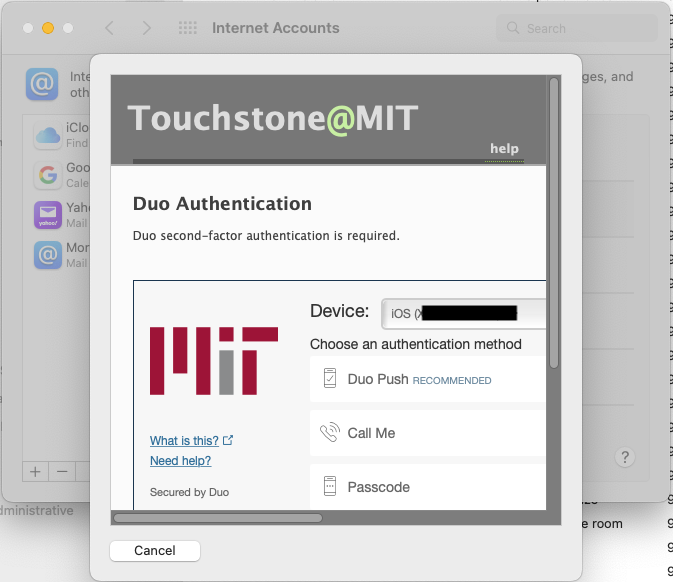This screenshot has height=582, width=673.
Task: Click the 'Choose an authentication method' text
Action: point(415,344)
